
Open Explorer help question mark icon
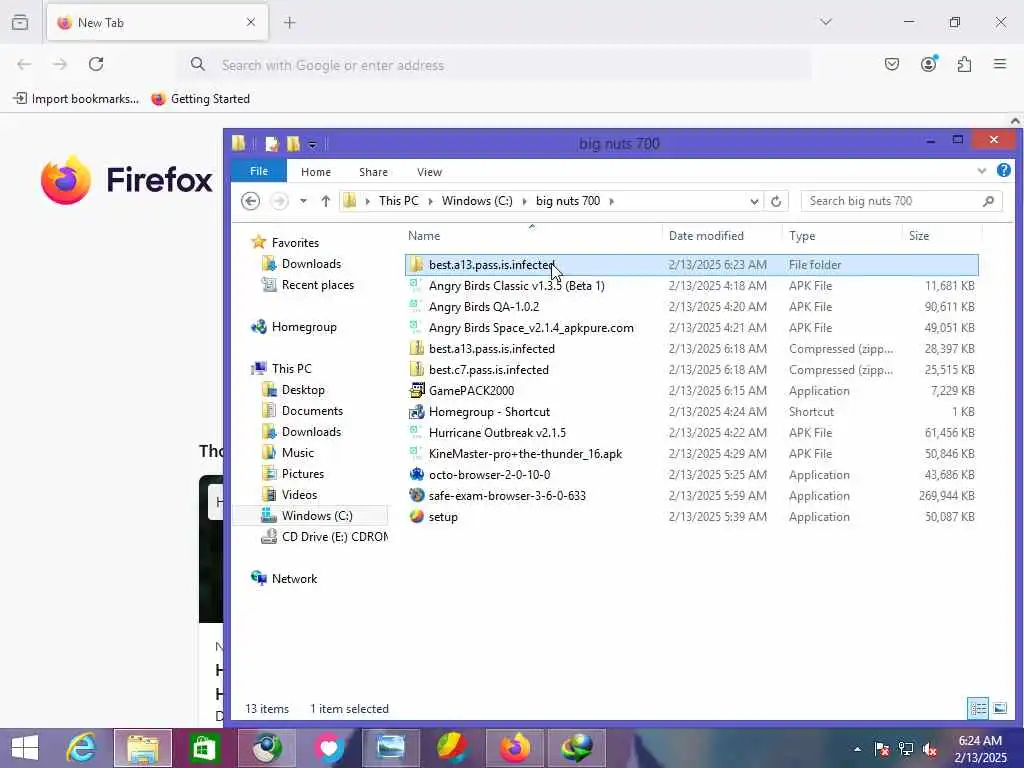click(x=1004, y=170)
